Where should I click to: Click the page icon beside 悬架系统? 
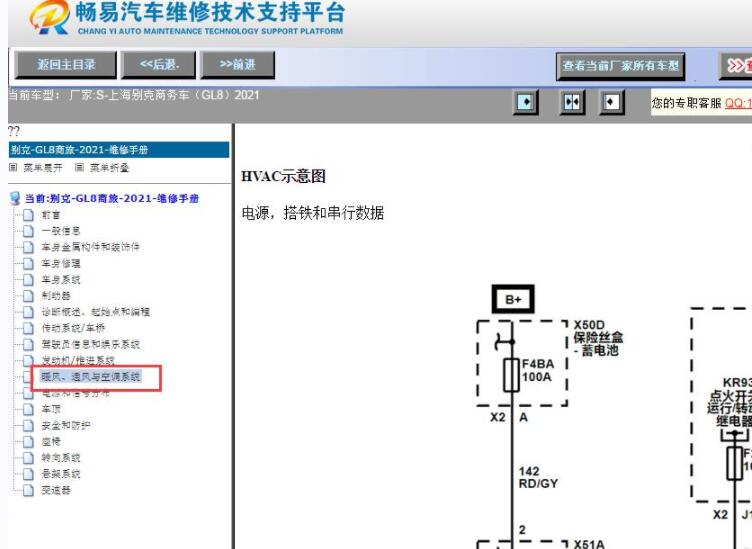(x=28, y=474)
